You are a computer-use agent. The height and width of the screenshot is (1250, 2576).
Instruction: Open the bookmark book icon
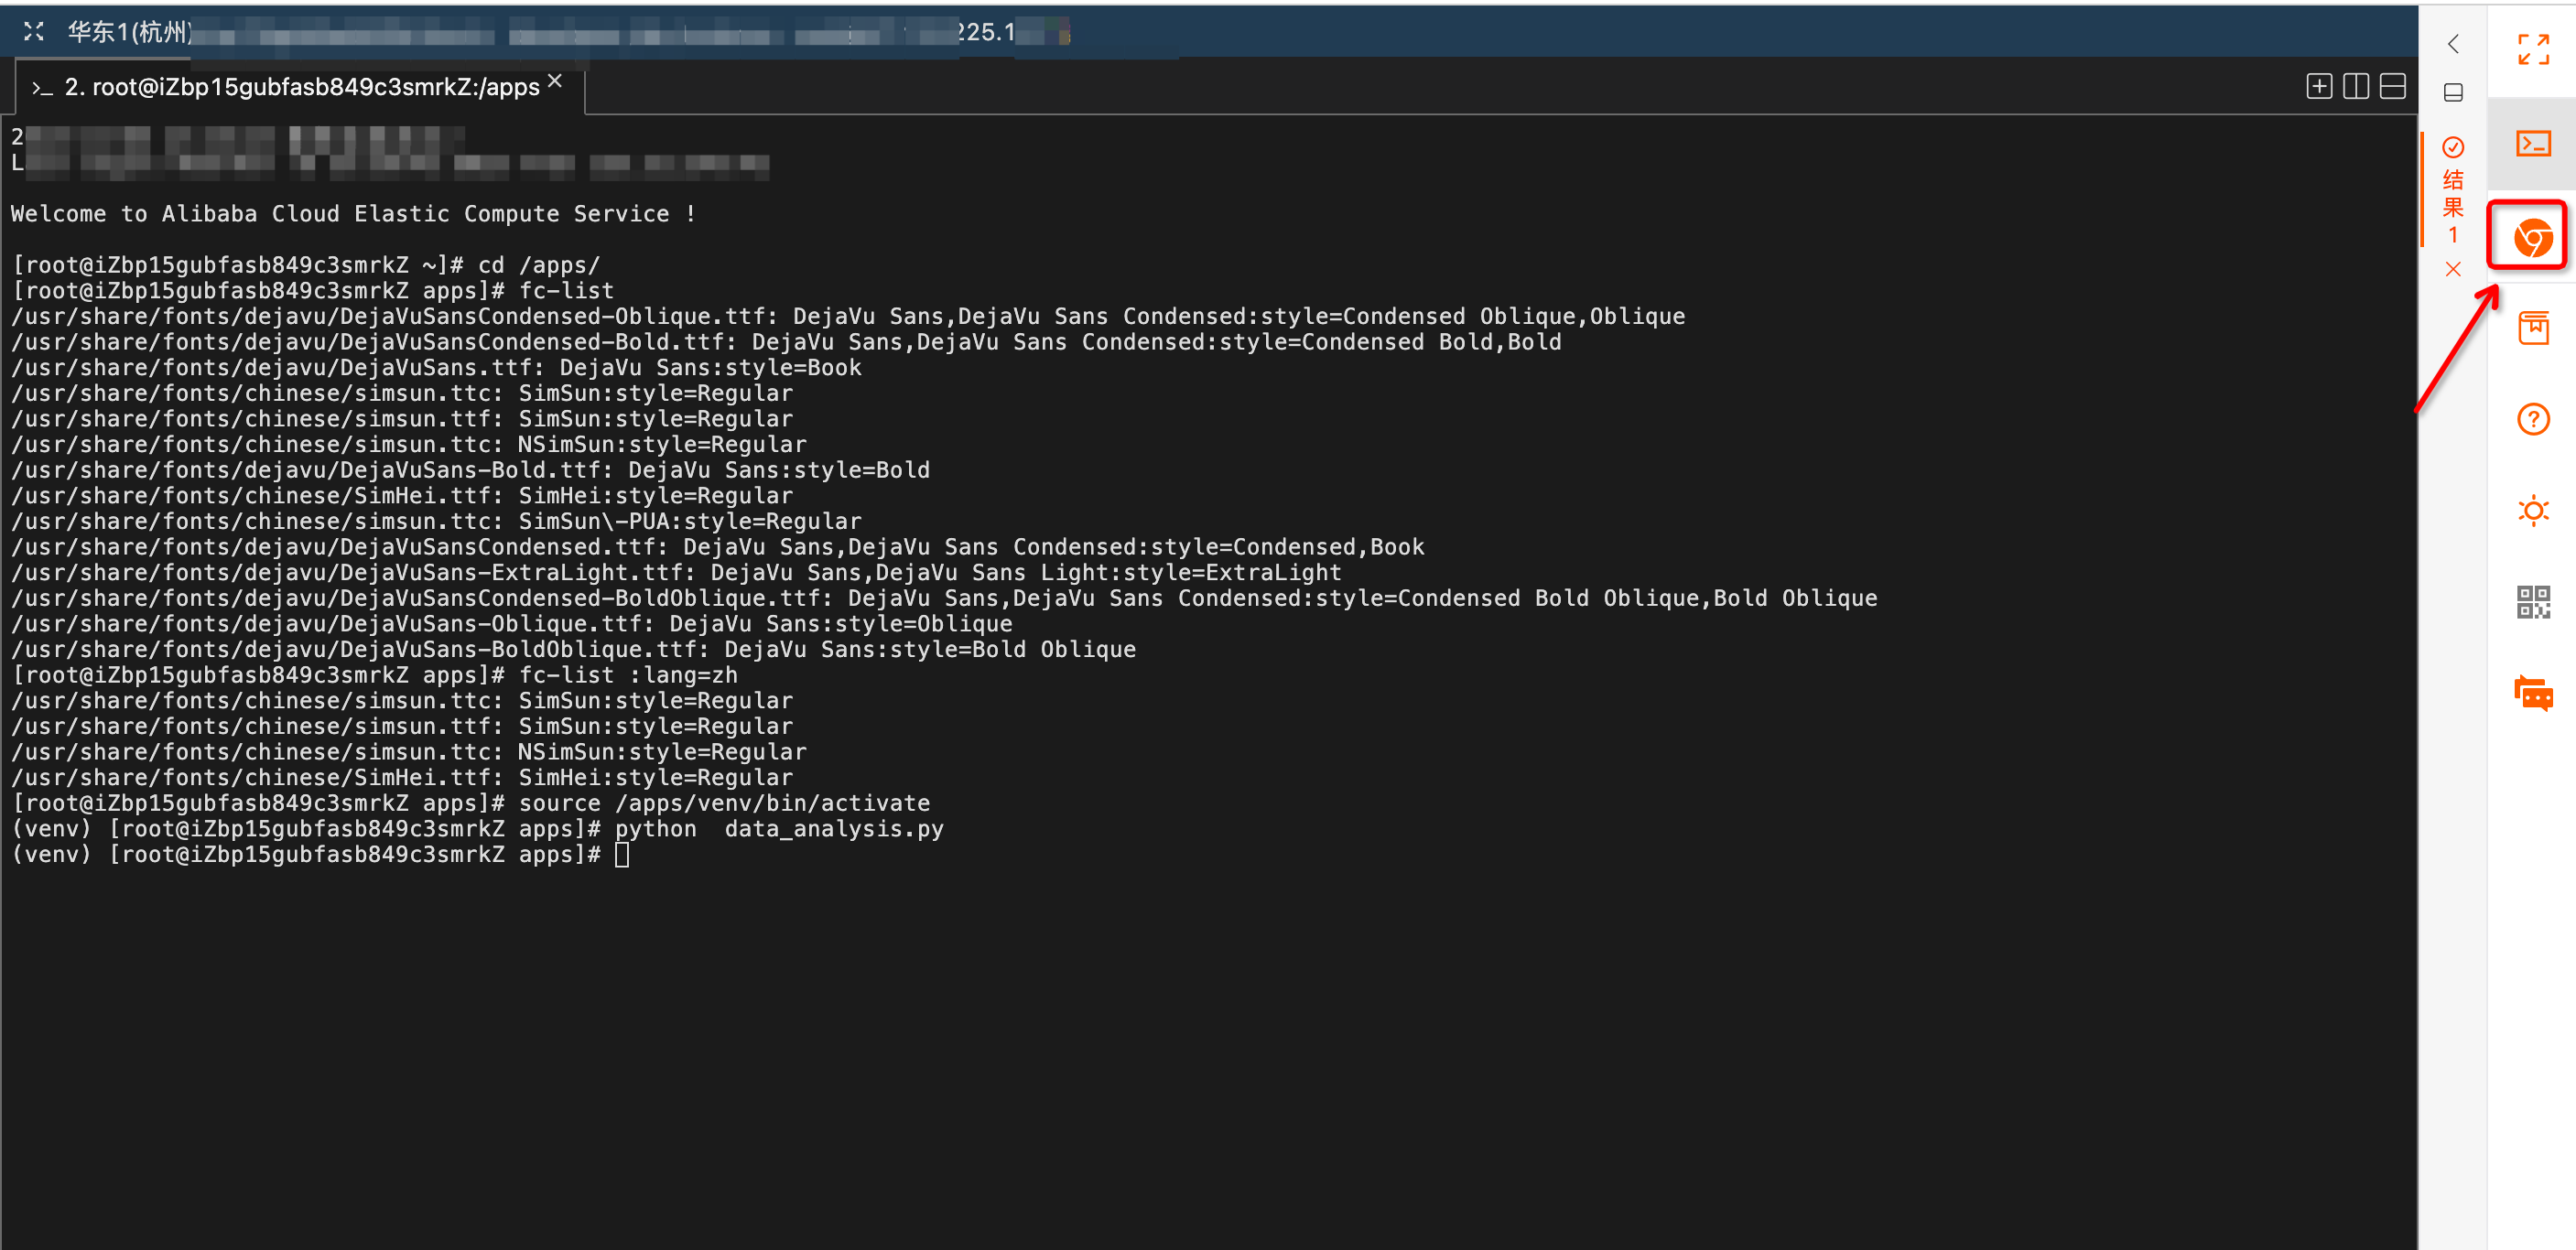click(2532, 328)
